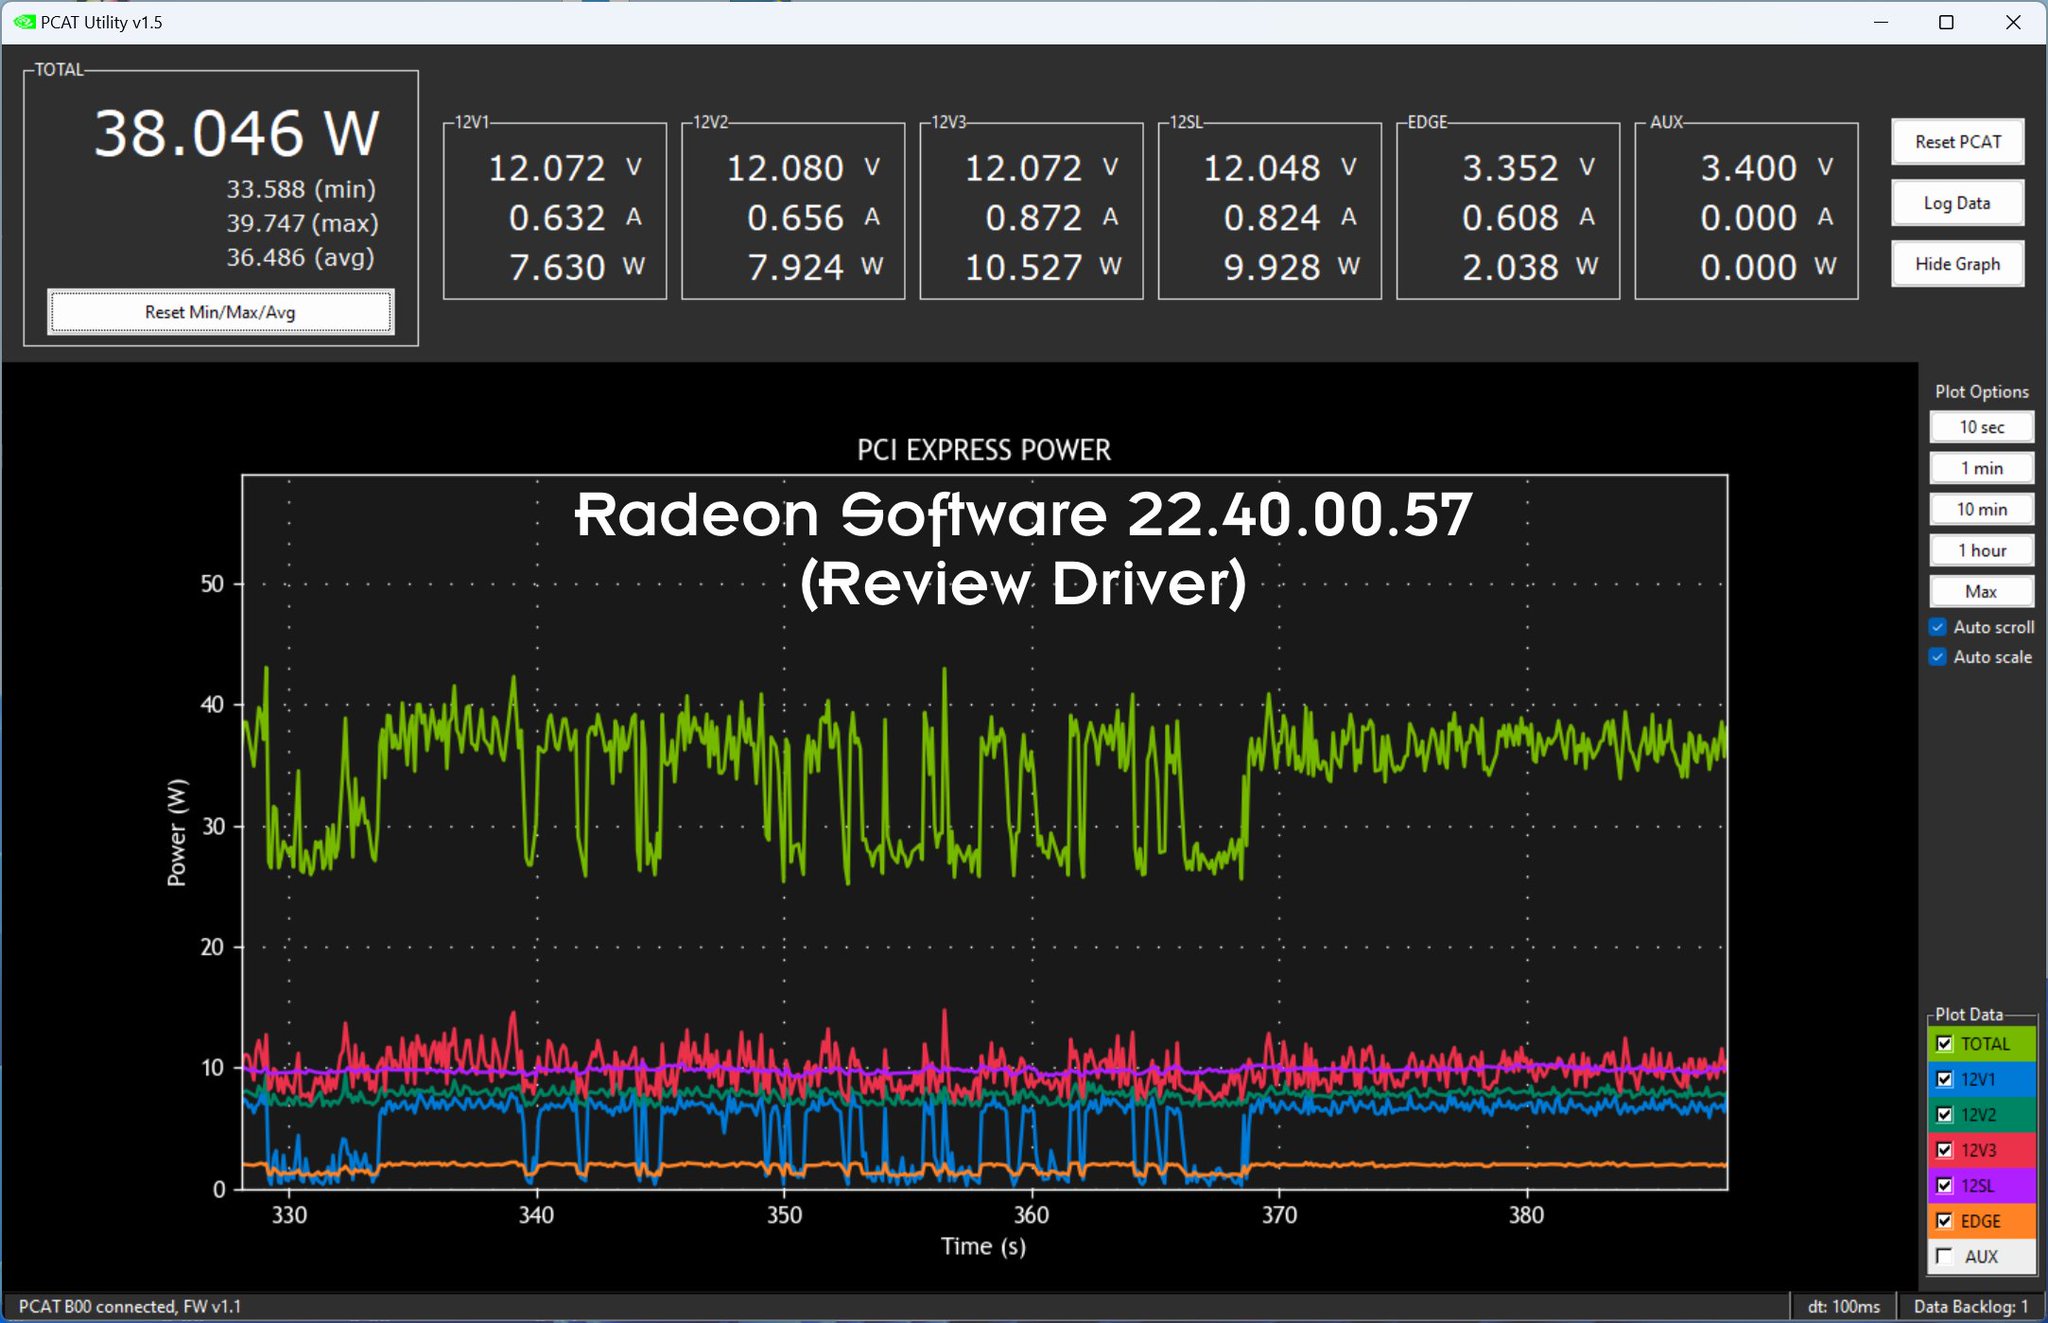Toggle TOTAL plot data checkbox

(1944, 1044)
